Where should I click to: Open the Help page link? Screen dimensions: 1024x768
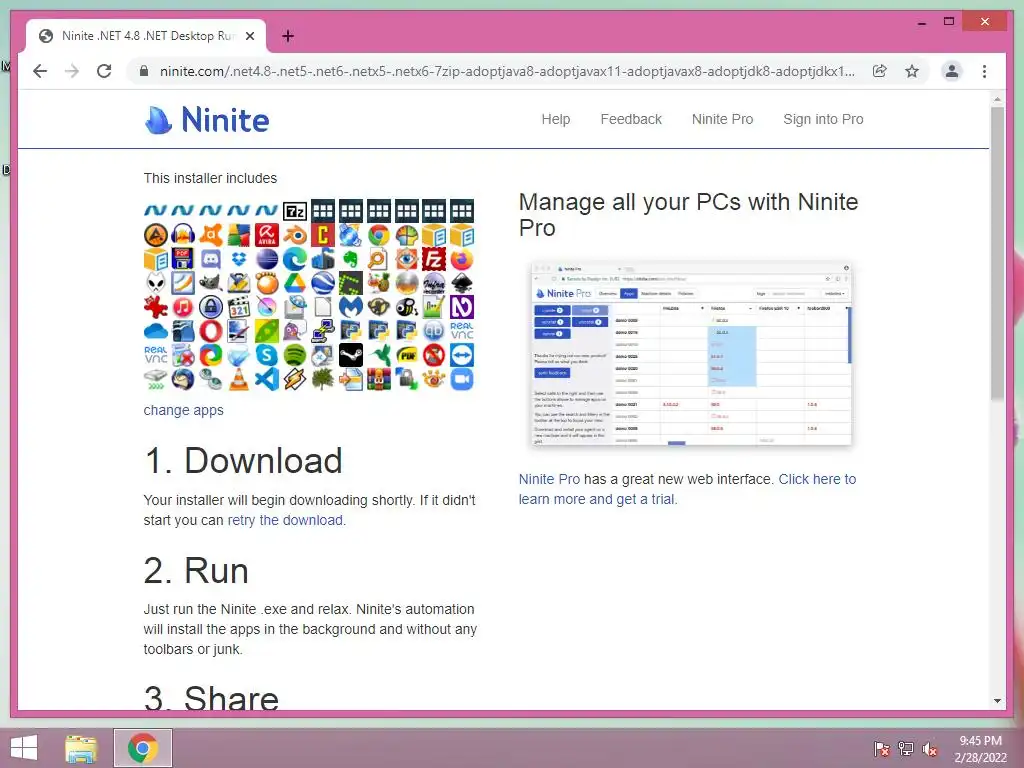point(556,119)
